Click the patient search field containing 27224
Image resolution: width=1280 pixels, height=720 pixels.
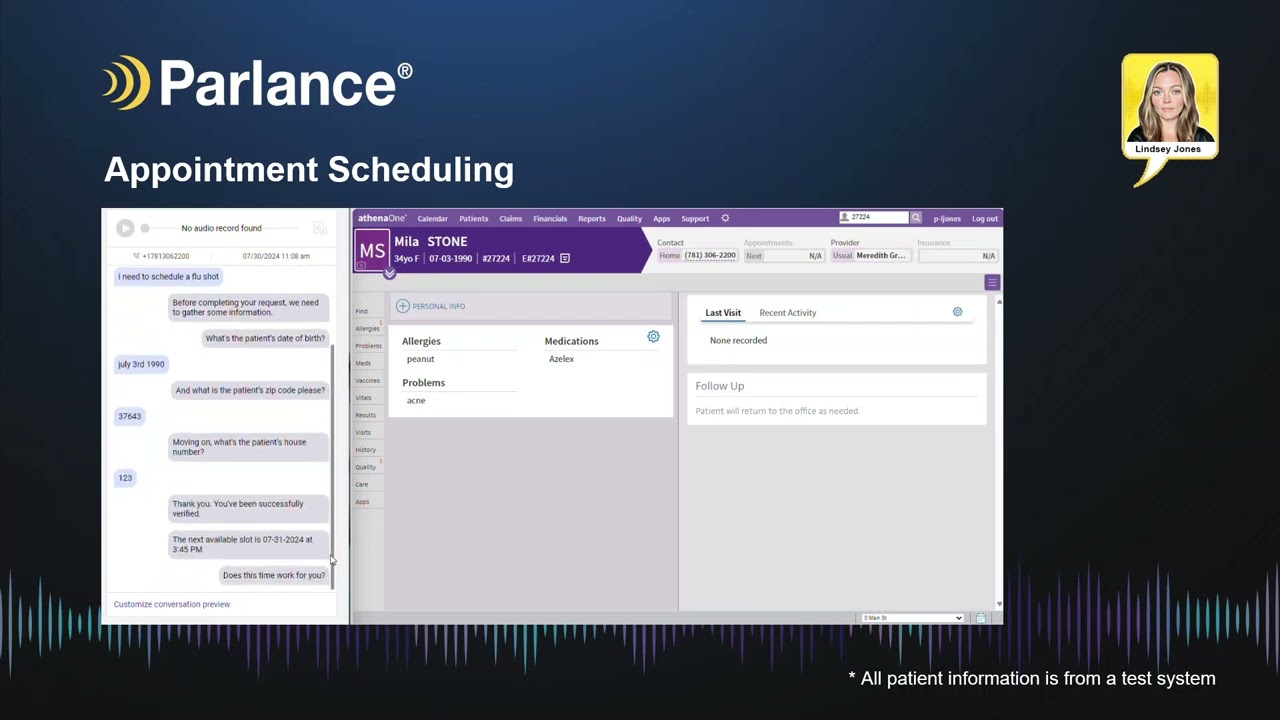(x=873, y=217)
